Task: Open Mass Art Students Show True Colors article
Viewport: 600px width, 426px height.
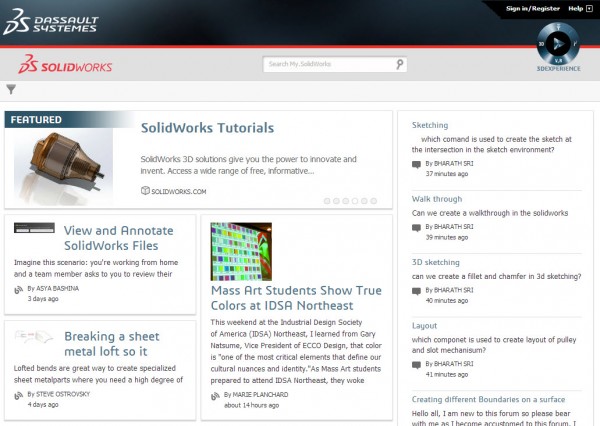Action: (296, 298)
